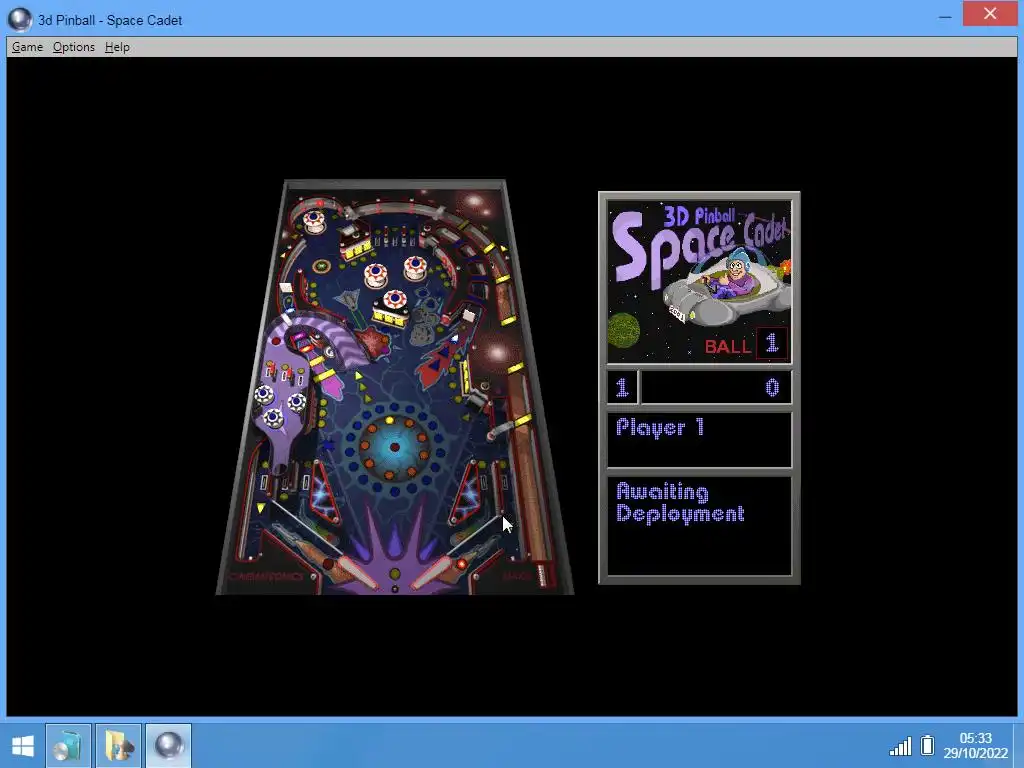Click the Player 1 text panel

coord(699,440)
